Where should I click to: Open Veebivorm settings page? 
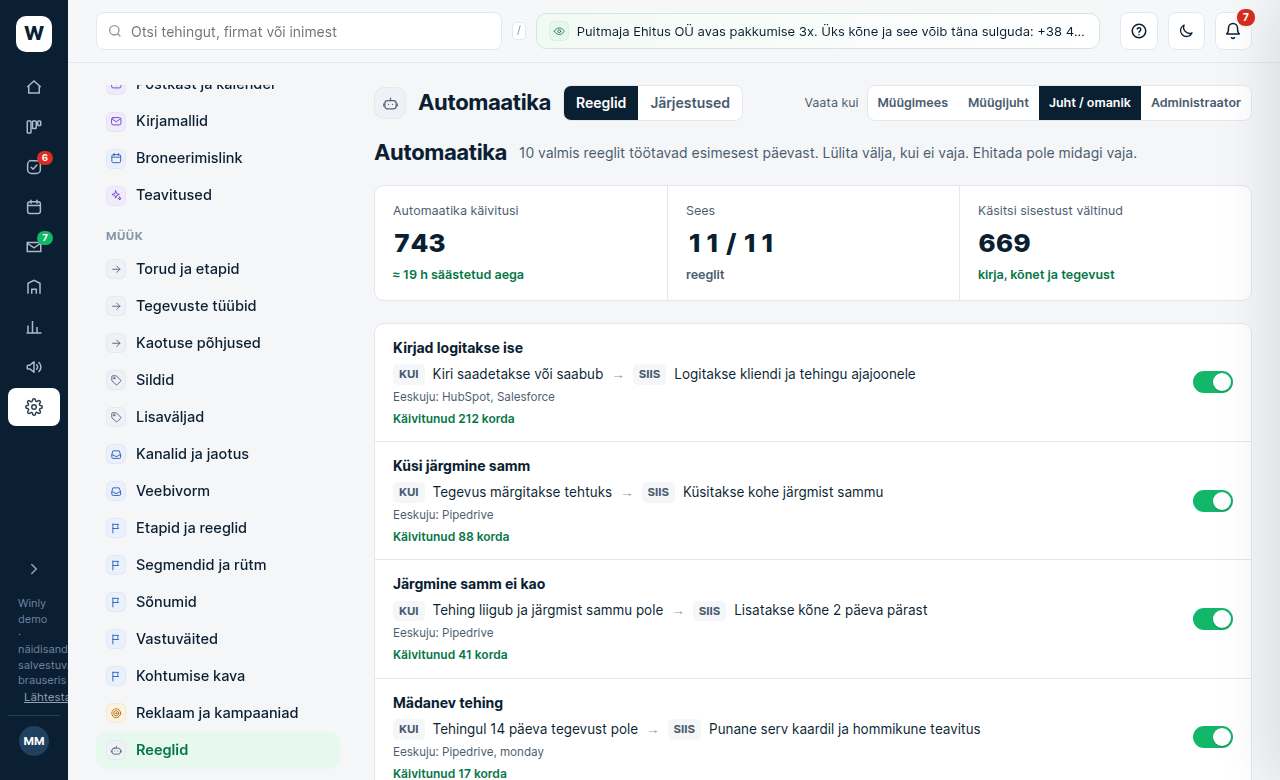(x=218, y=491)
